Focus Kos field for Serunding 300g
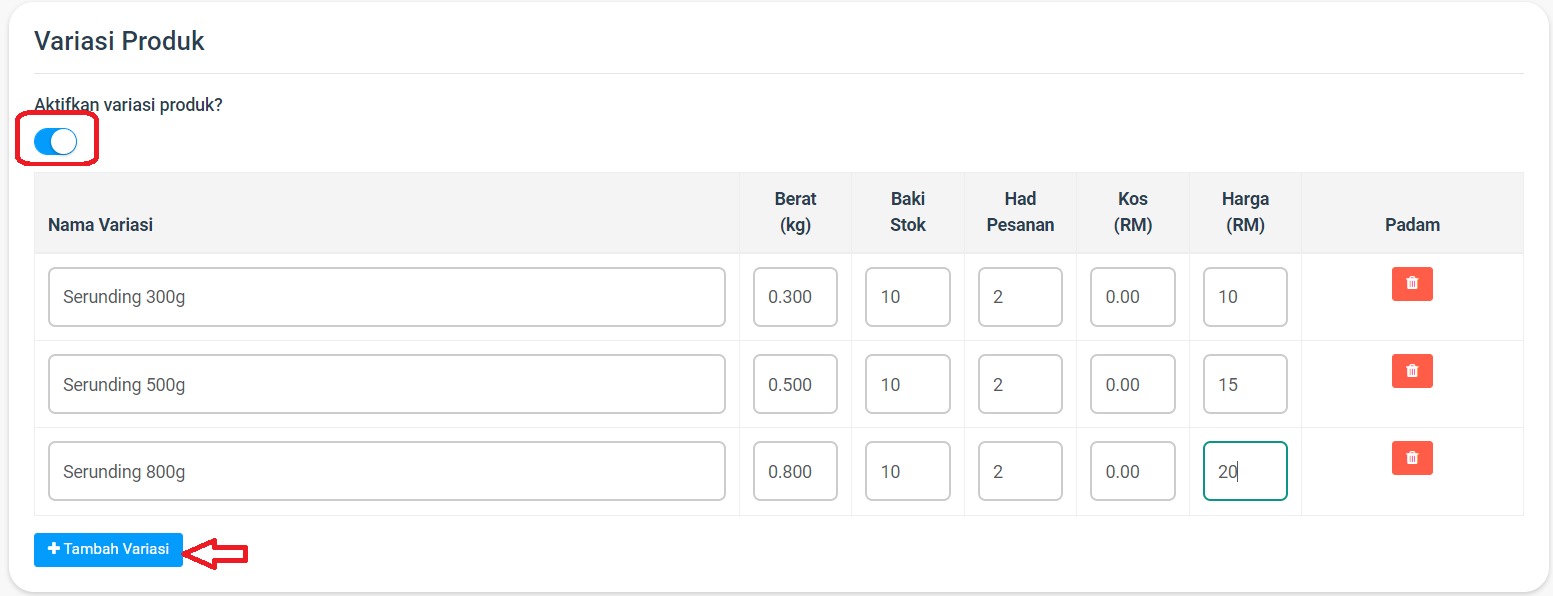This screenshot has height=596, width=1553. [x=1133, y=297]
